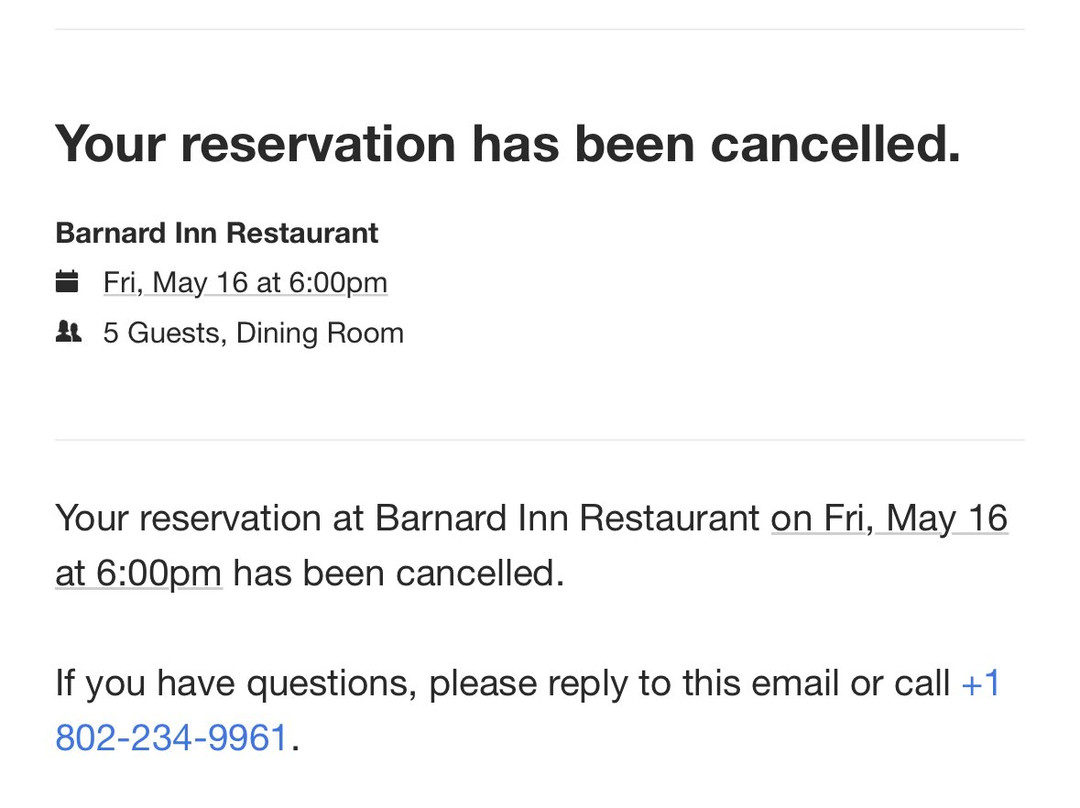Click "has been cancelled." in the body paragraph

click(x=398, y=573)
